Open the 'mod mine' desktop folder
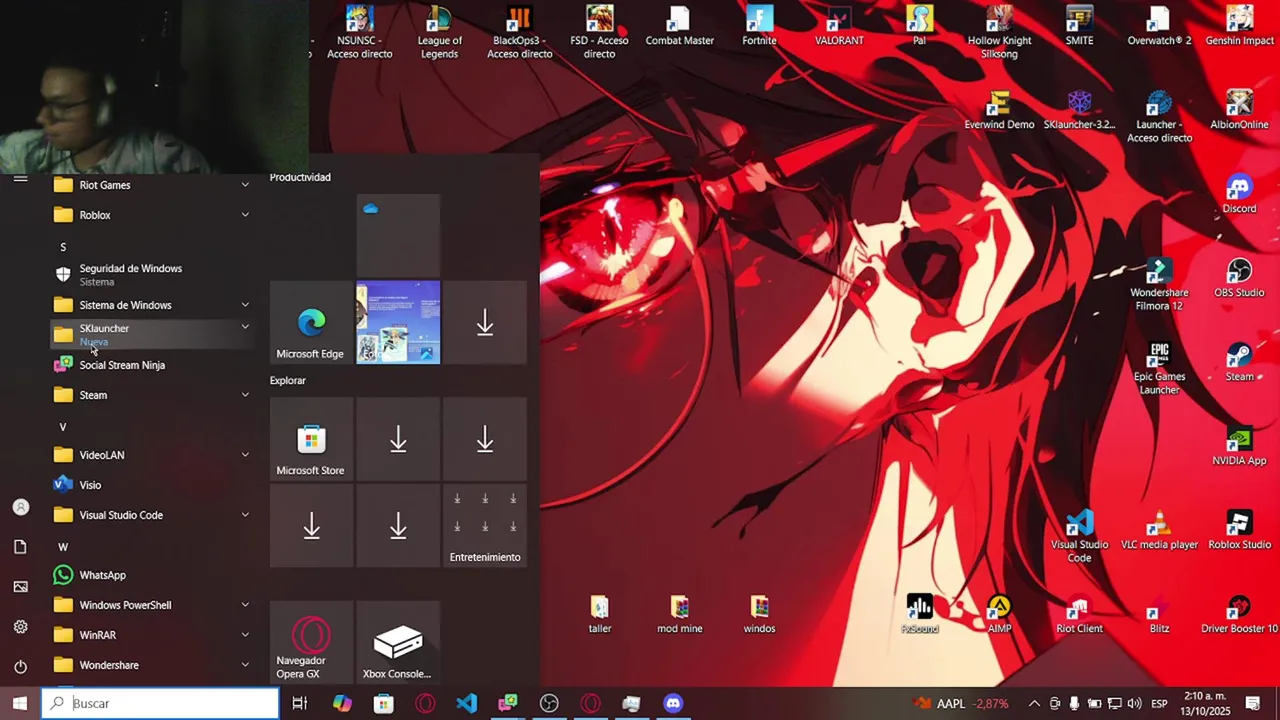1280x720 pixels. [679, 614]
